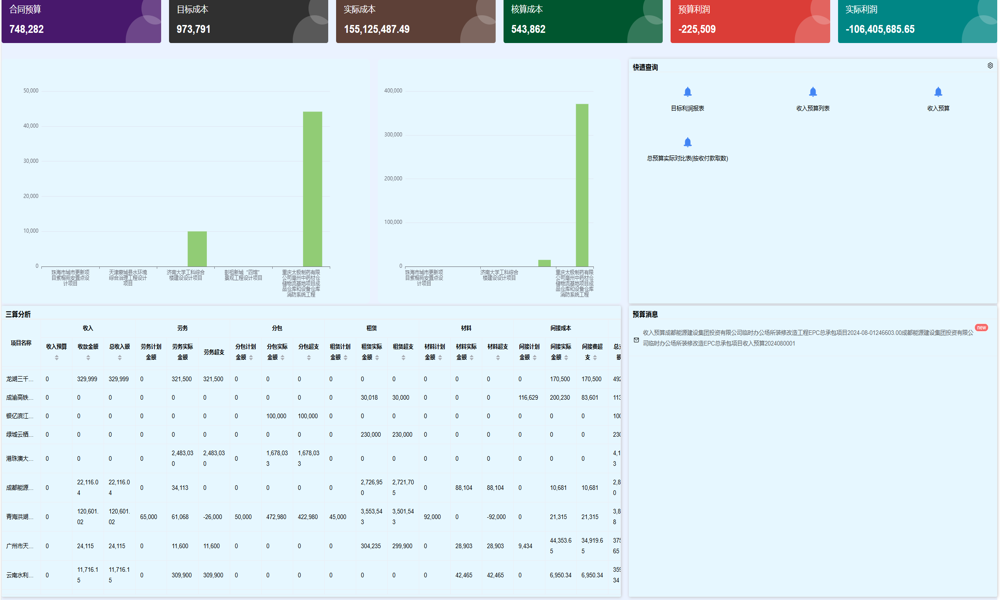Click the envelope icon in 预算消息
1000x600 pixels.
tap(636, 340)
